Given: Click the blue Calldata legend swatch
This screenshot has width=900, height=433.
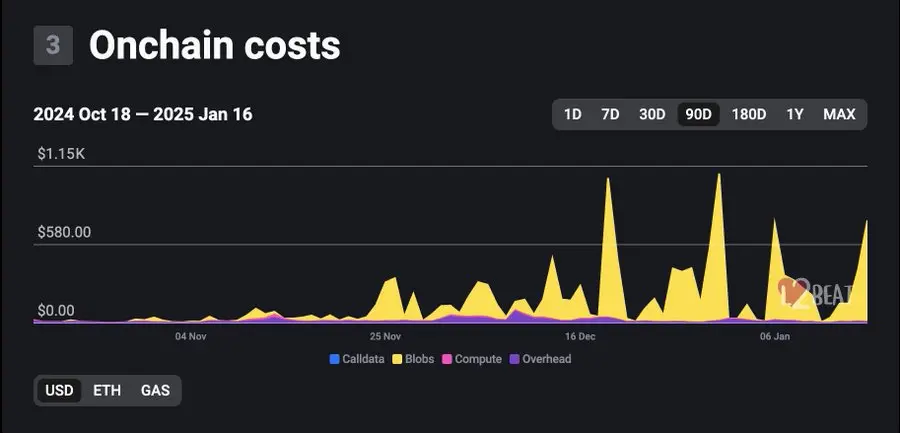Looking at the screenshot, I should pyautogui.click(x=334, y=359).
